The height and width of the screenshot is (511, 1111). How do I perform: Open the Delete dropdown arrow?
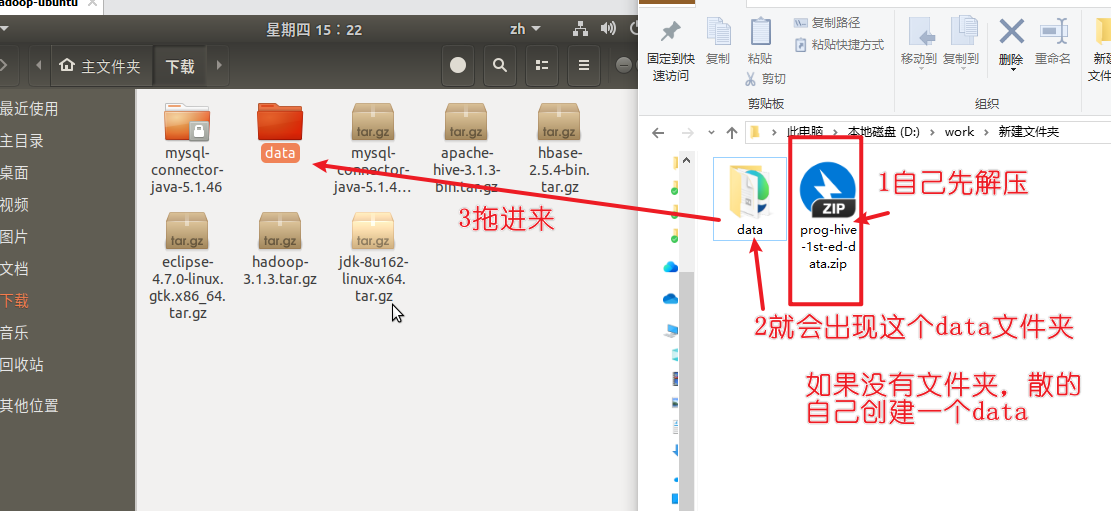tap(1012, 69)
